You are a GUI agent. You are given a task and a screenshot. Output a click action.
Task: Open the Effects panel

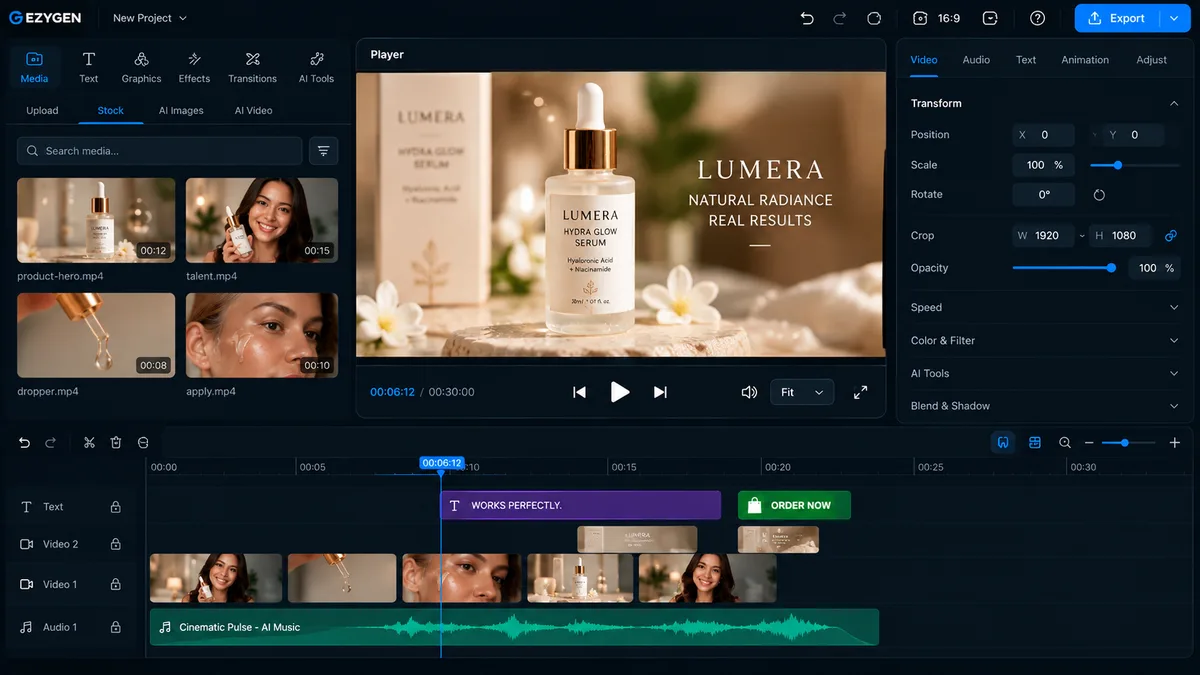[194, 67]
